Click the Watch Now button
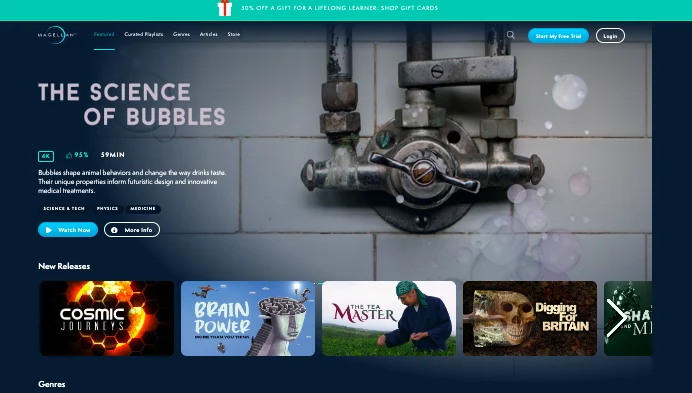 pyautogui.click(x=68, y=230)
